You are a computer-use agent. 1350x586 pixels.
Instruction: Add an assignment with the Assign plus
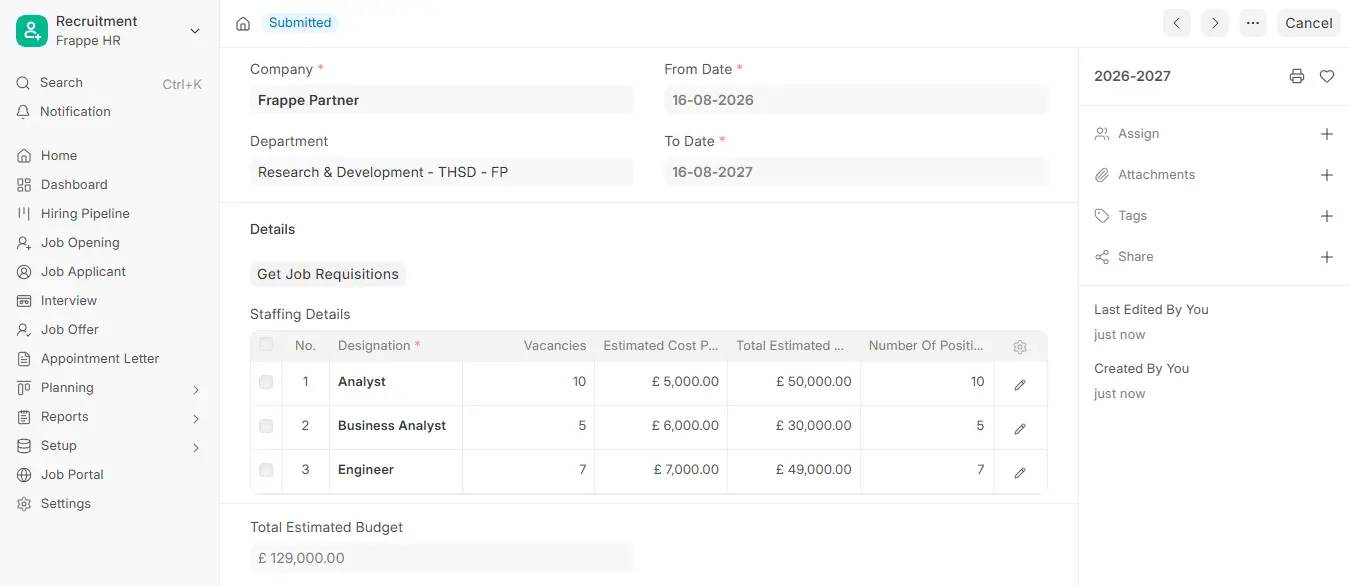pyautogui.click(x=1327, y=134)
